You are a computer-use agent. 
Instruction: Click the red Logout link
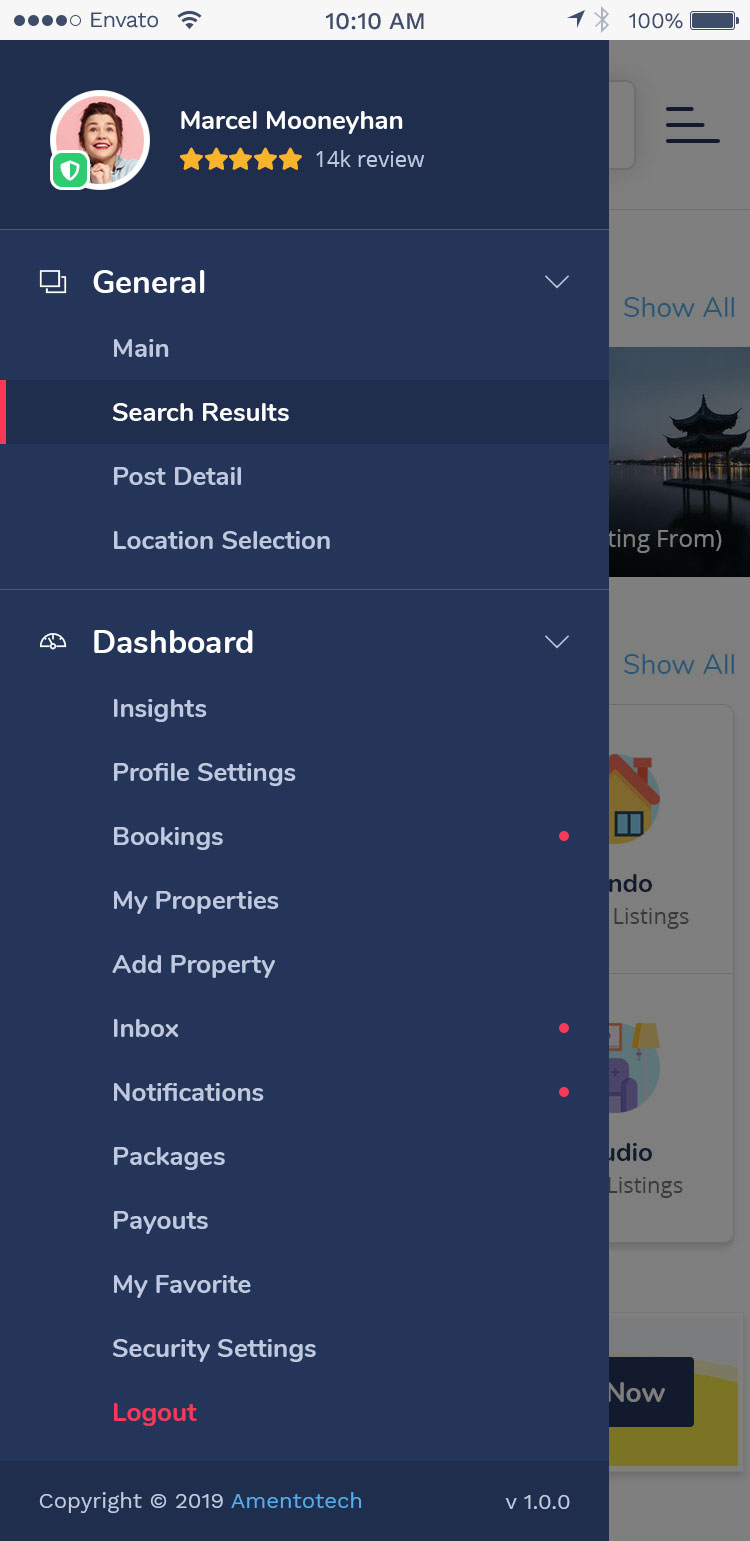(x=155, y=1412)
